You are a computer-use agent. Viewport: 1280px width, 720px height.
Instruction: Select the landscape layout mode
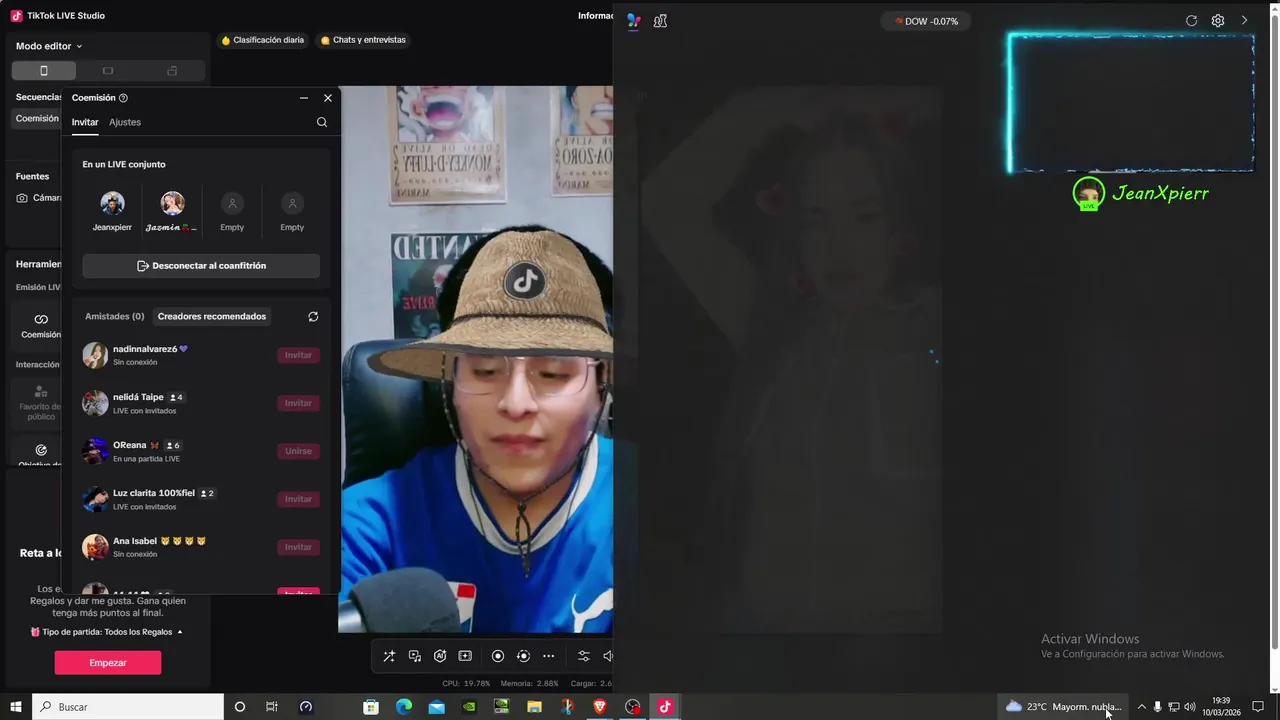point(108,71)
